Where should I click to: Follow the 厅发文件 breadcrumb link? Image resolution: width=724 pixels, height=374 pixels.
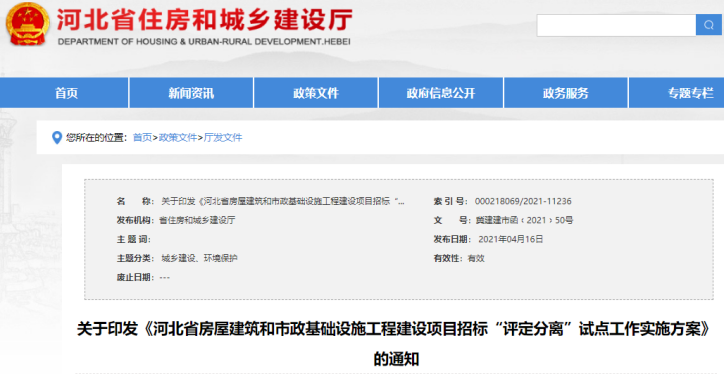tap(223, 138)
